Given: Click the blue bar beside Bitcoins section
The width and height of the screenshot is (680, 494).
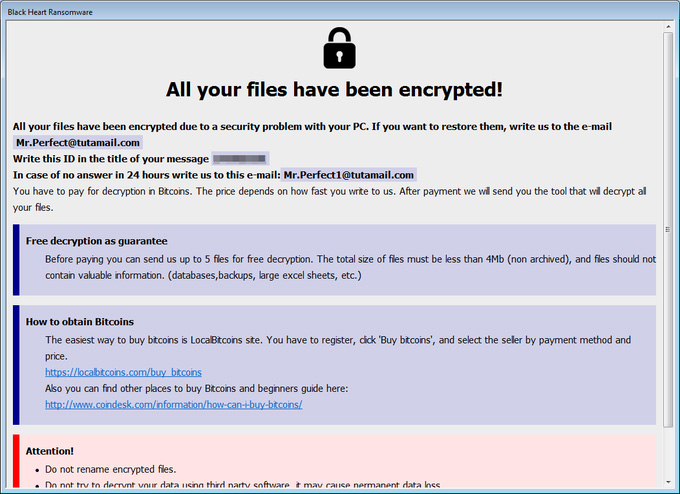Looking at the screenshot, I should pos(16,365).
